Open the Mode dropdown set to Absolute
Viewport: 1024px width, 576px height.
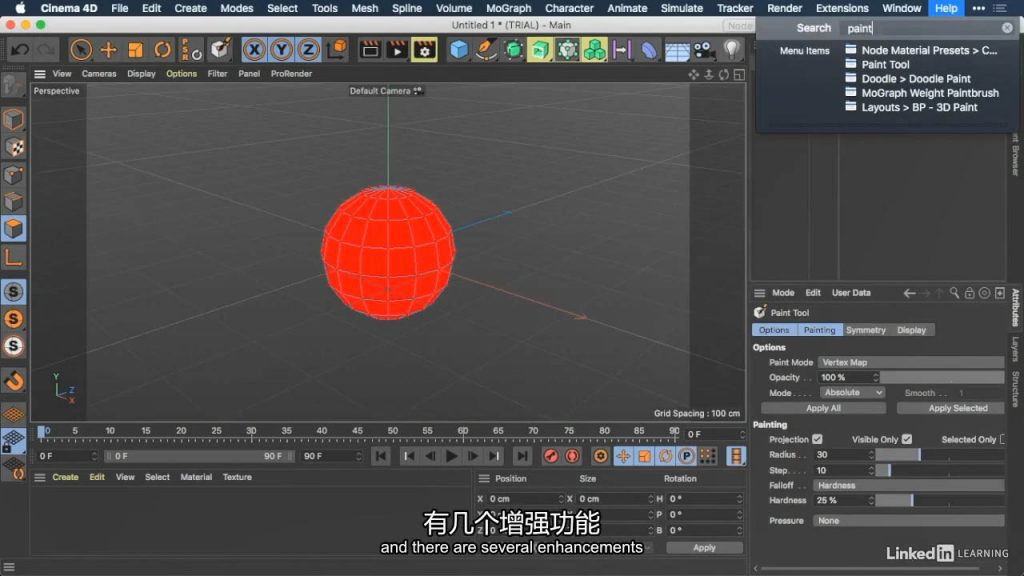[x=852, y=392]
